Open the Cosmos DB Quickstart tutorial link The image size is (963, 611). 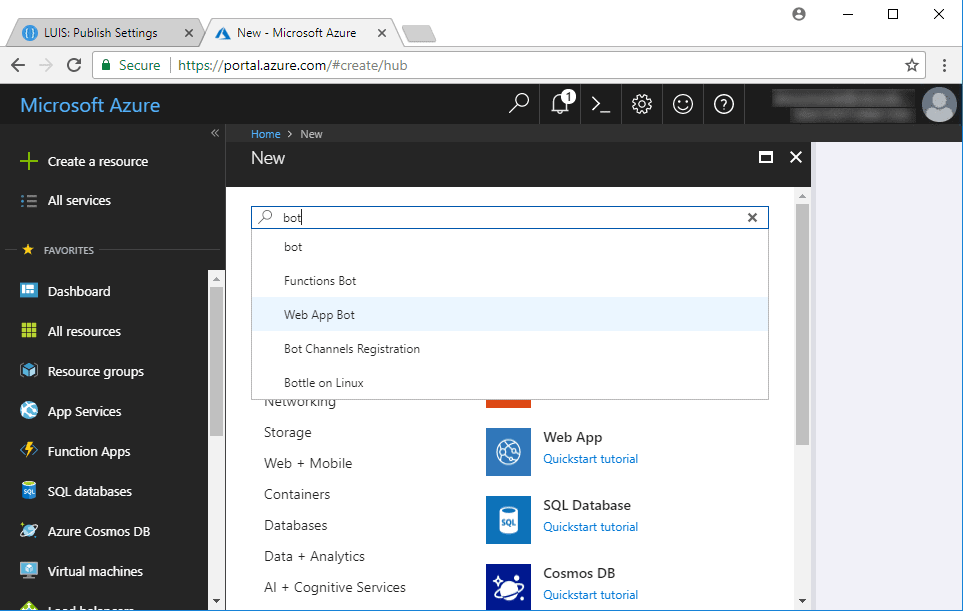(591, 594)
